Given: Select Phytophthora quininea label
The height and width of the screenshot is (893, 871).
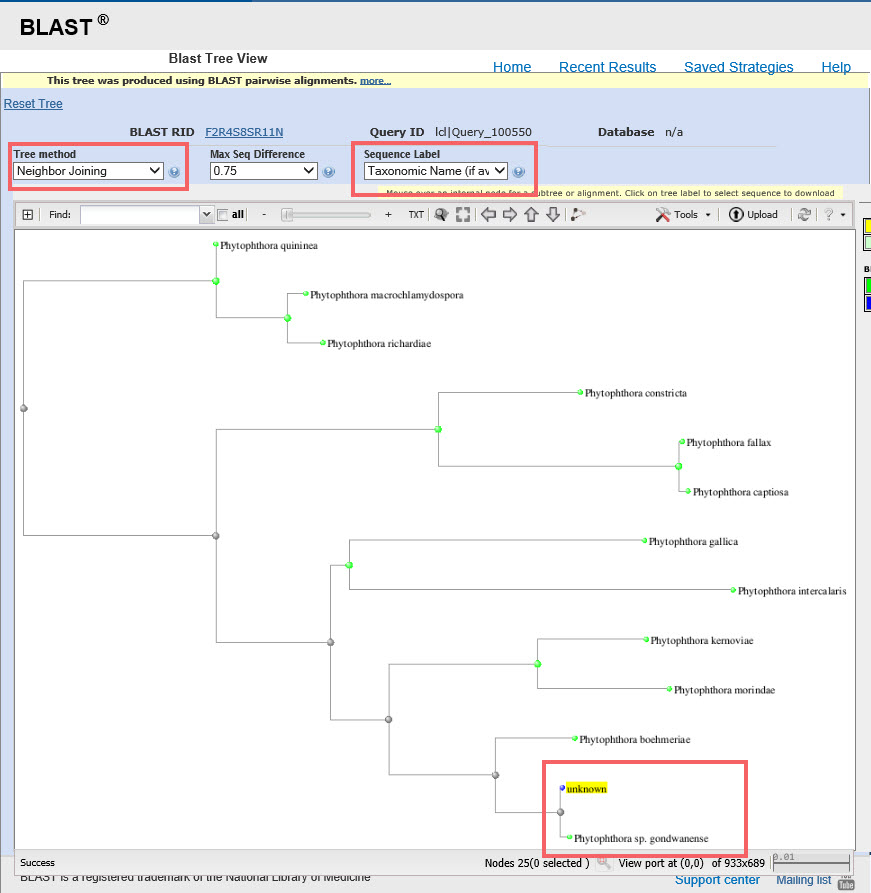Looking at the screenshot, I should [x=268, y=245].
